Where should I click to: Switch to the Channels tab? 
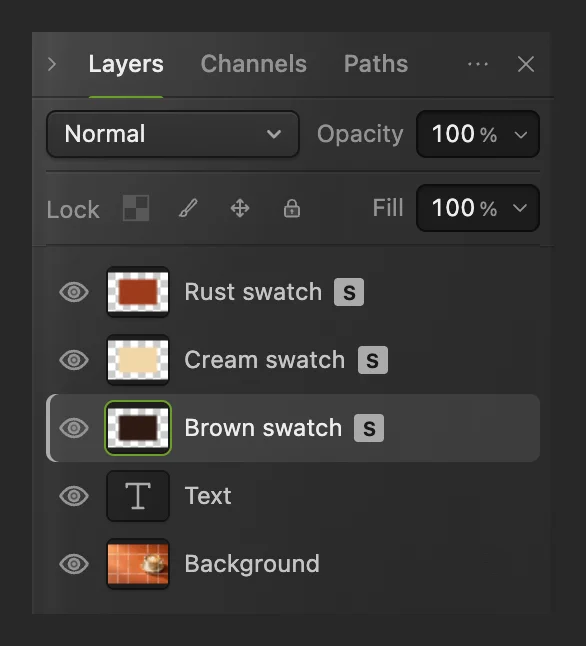(253, 64)
